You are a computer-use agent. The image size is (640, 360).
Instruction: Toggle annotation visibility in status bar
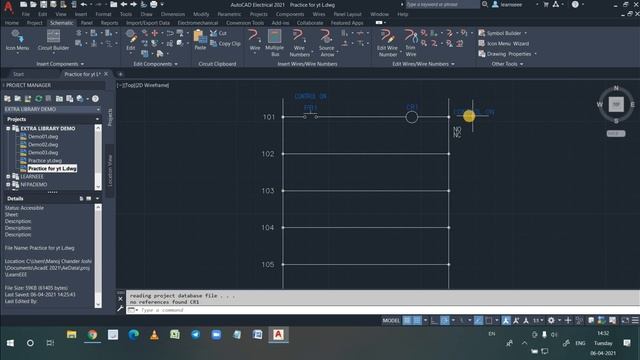pyautogui.click(x=506, y=321)
